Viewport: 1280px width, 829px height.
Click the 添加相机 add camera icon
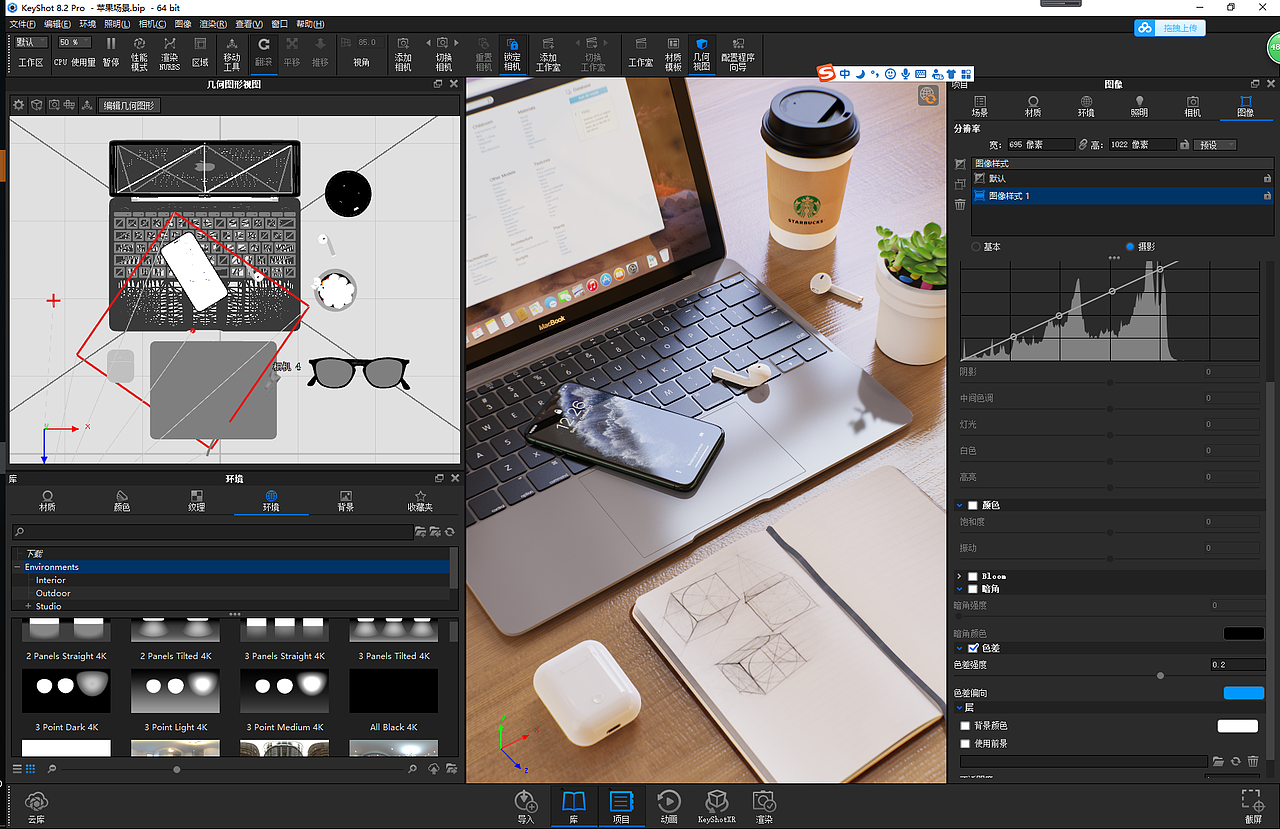tap(403, 52)
